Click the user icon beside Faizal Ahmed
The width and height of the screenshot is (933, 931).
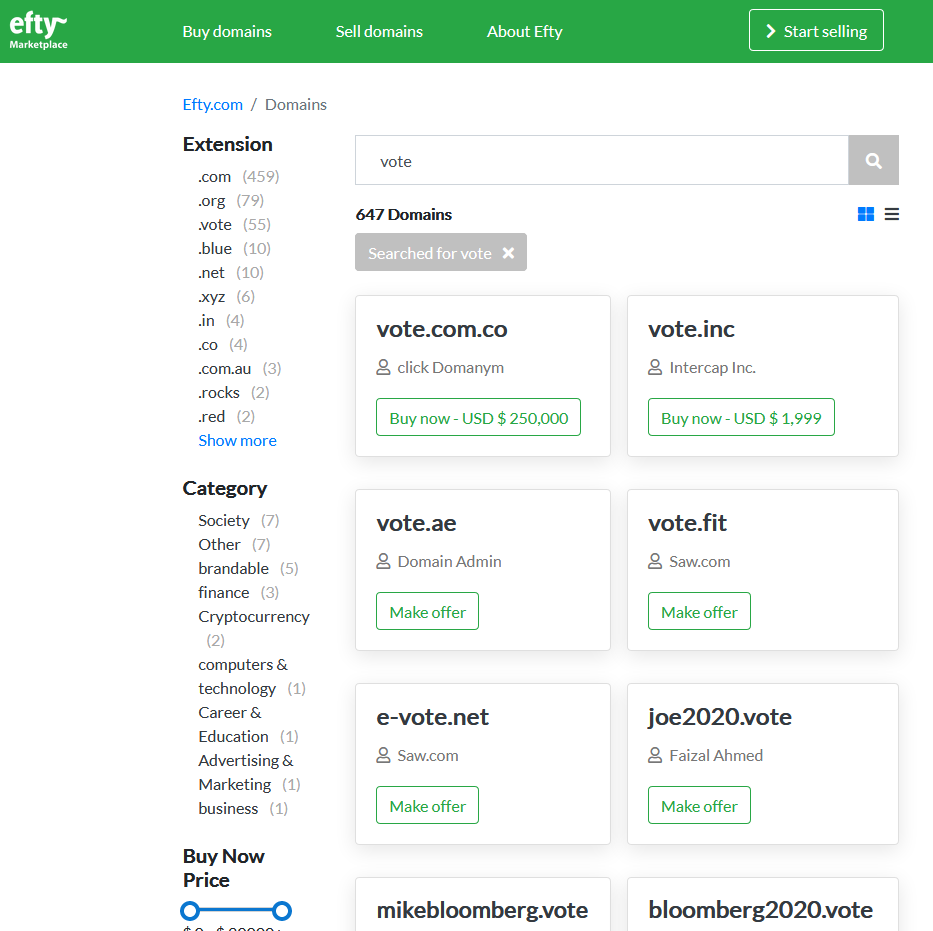point(655,756)
